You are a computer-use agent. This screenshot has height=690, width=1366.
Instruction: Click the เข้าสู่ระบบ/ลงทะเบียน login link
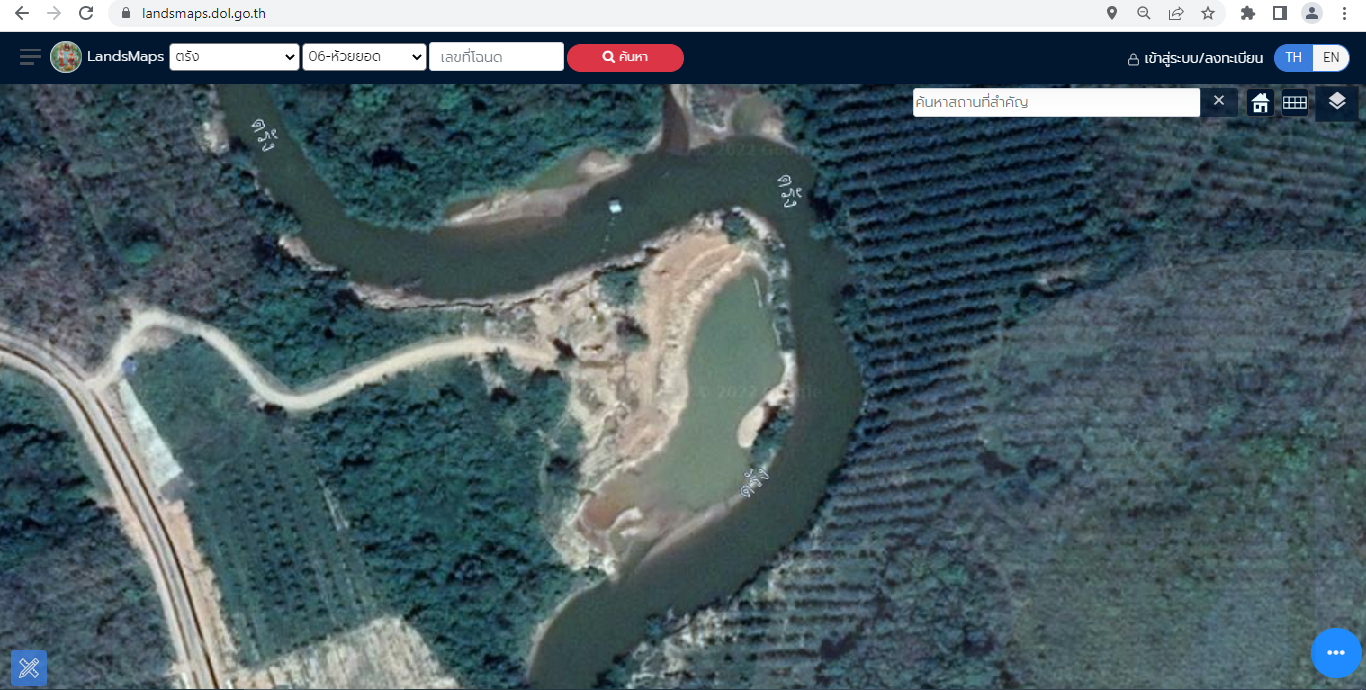pos(1195,58)
